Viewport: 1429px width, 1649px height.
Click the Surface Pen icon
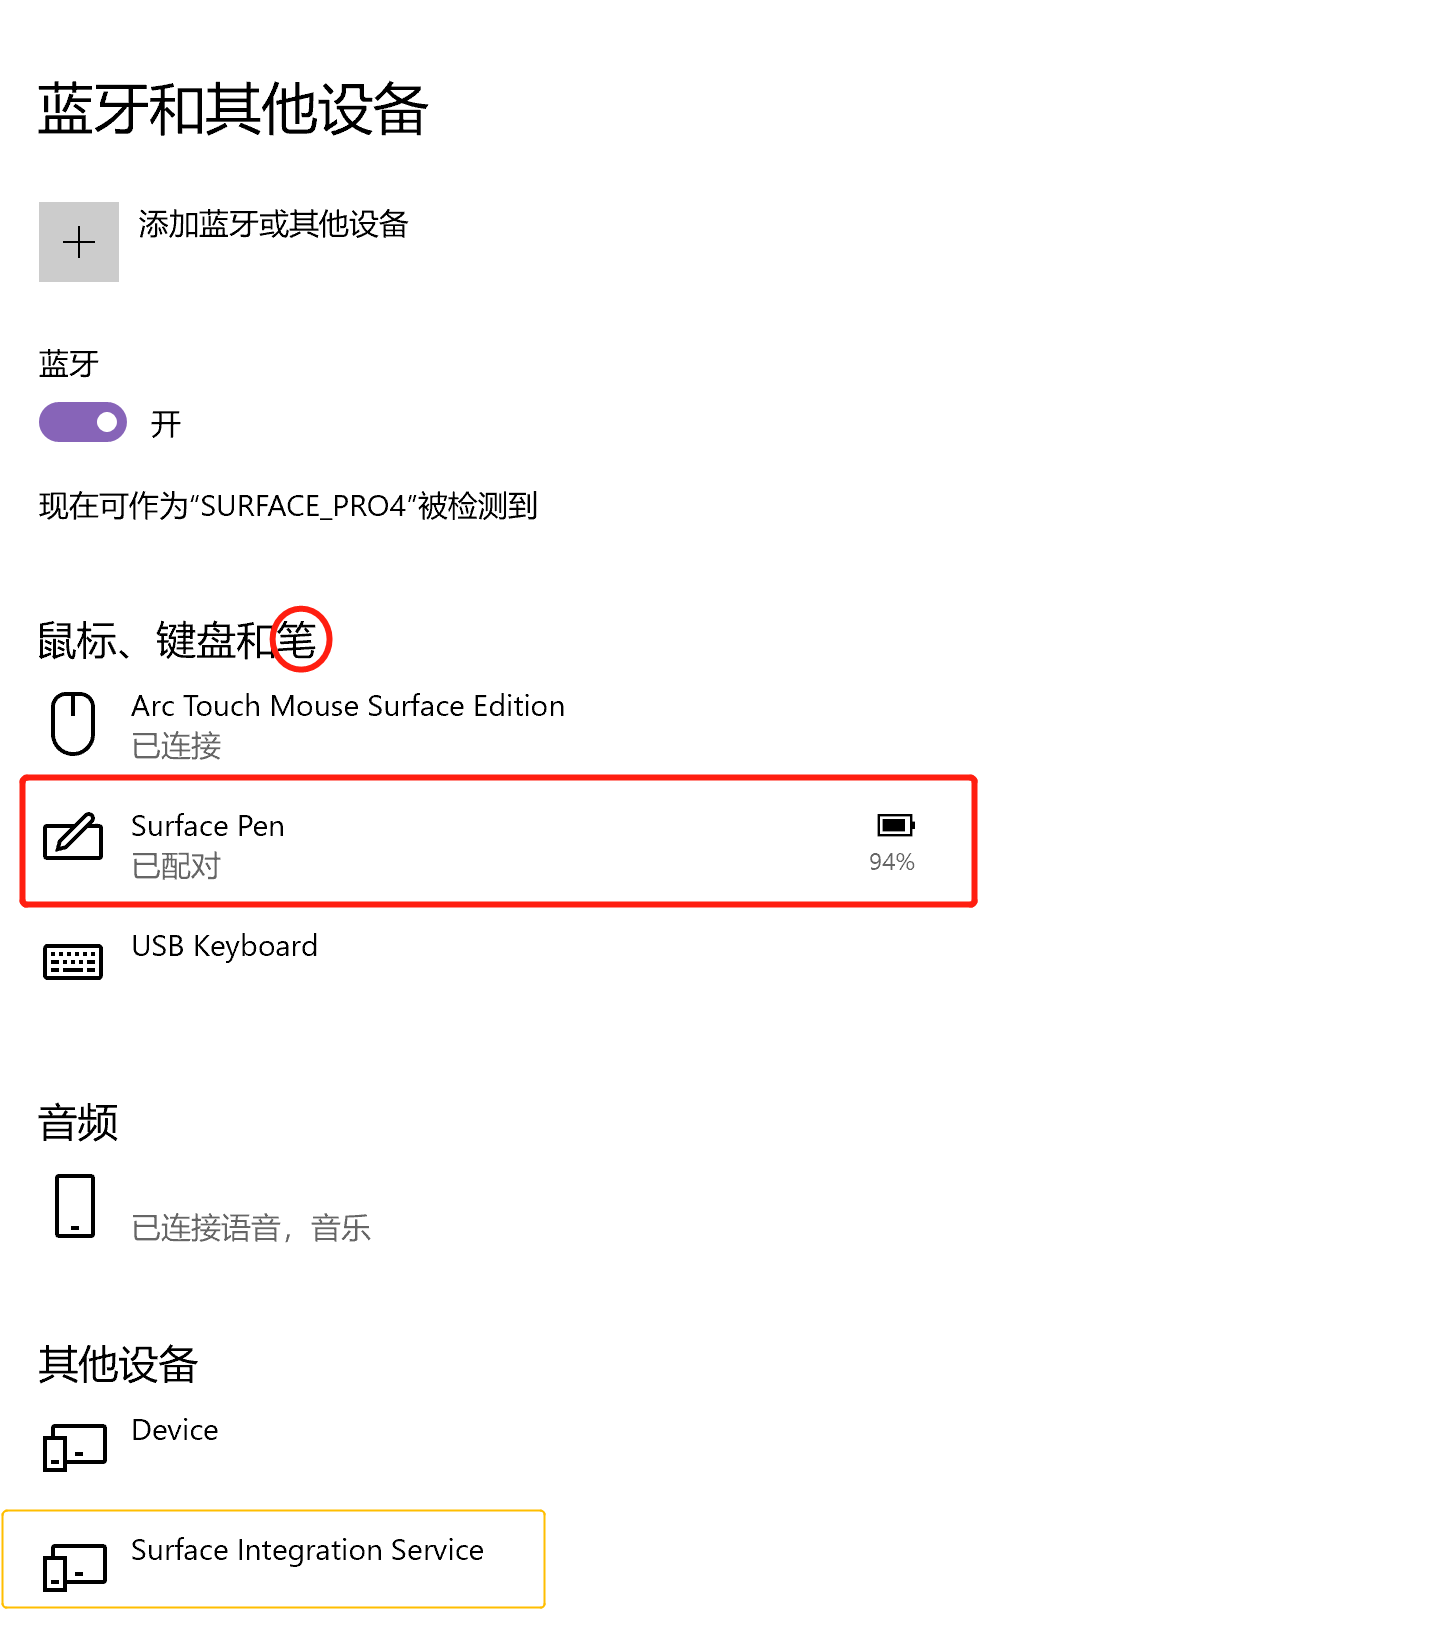click(x=73, y=837)
